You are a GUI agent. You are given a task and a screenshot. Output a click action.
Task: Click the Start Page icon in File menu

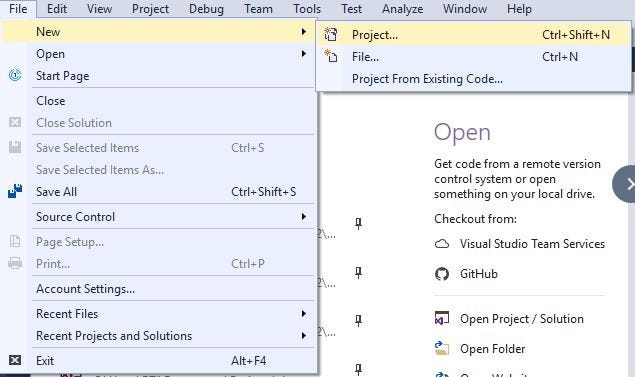[15, 75]
